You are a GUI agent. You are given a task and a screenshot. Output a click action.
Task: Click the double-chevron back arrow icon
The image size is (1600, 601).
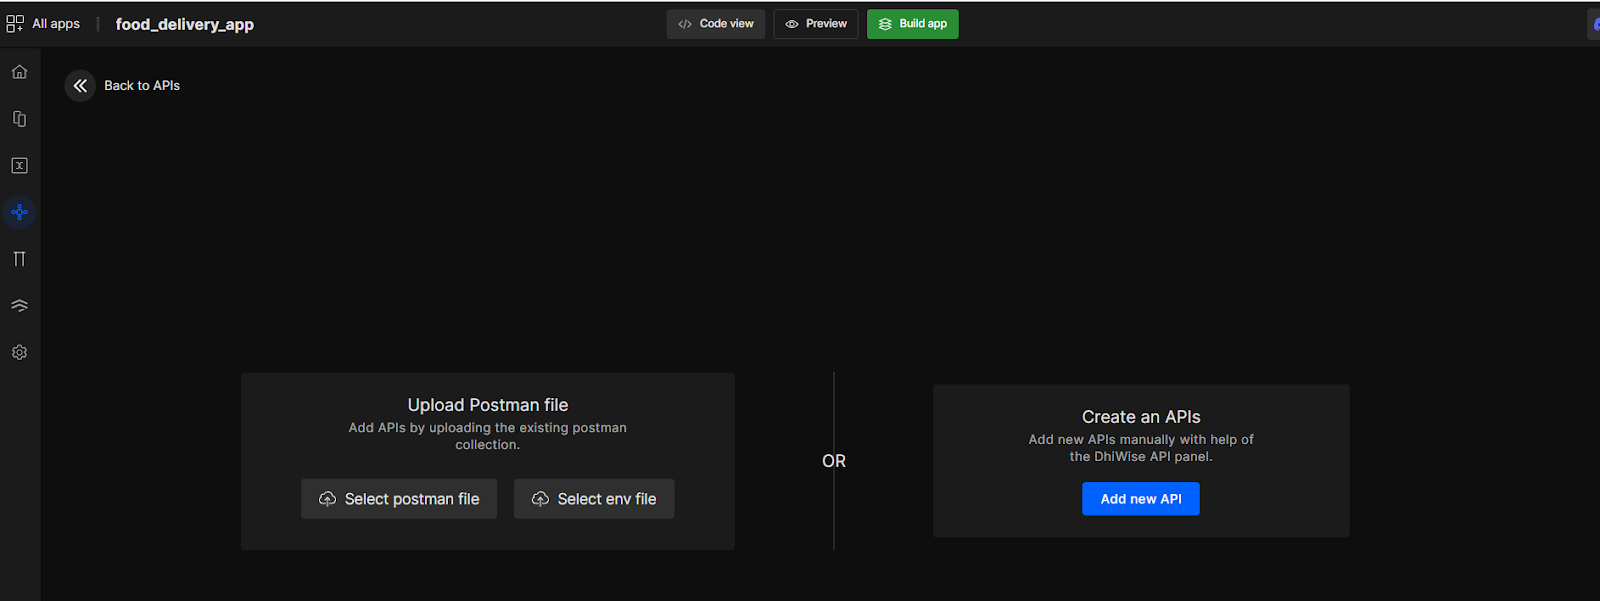[x=80, y=86]
